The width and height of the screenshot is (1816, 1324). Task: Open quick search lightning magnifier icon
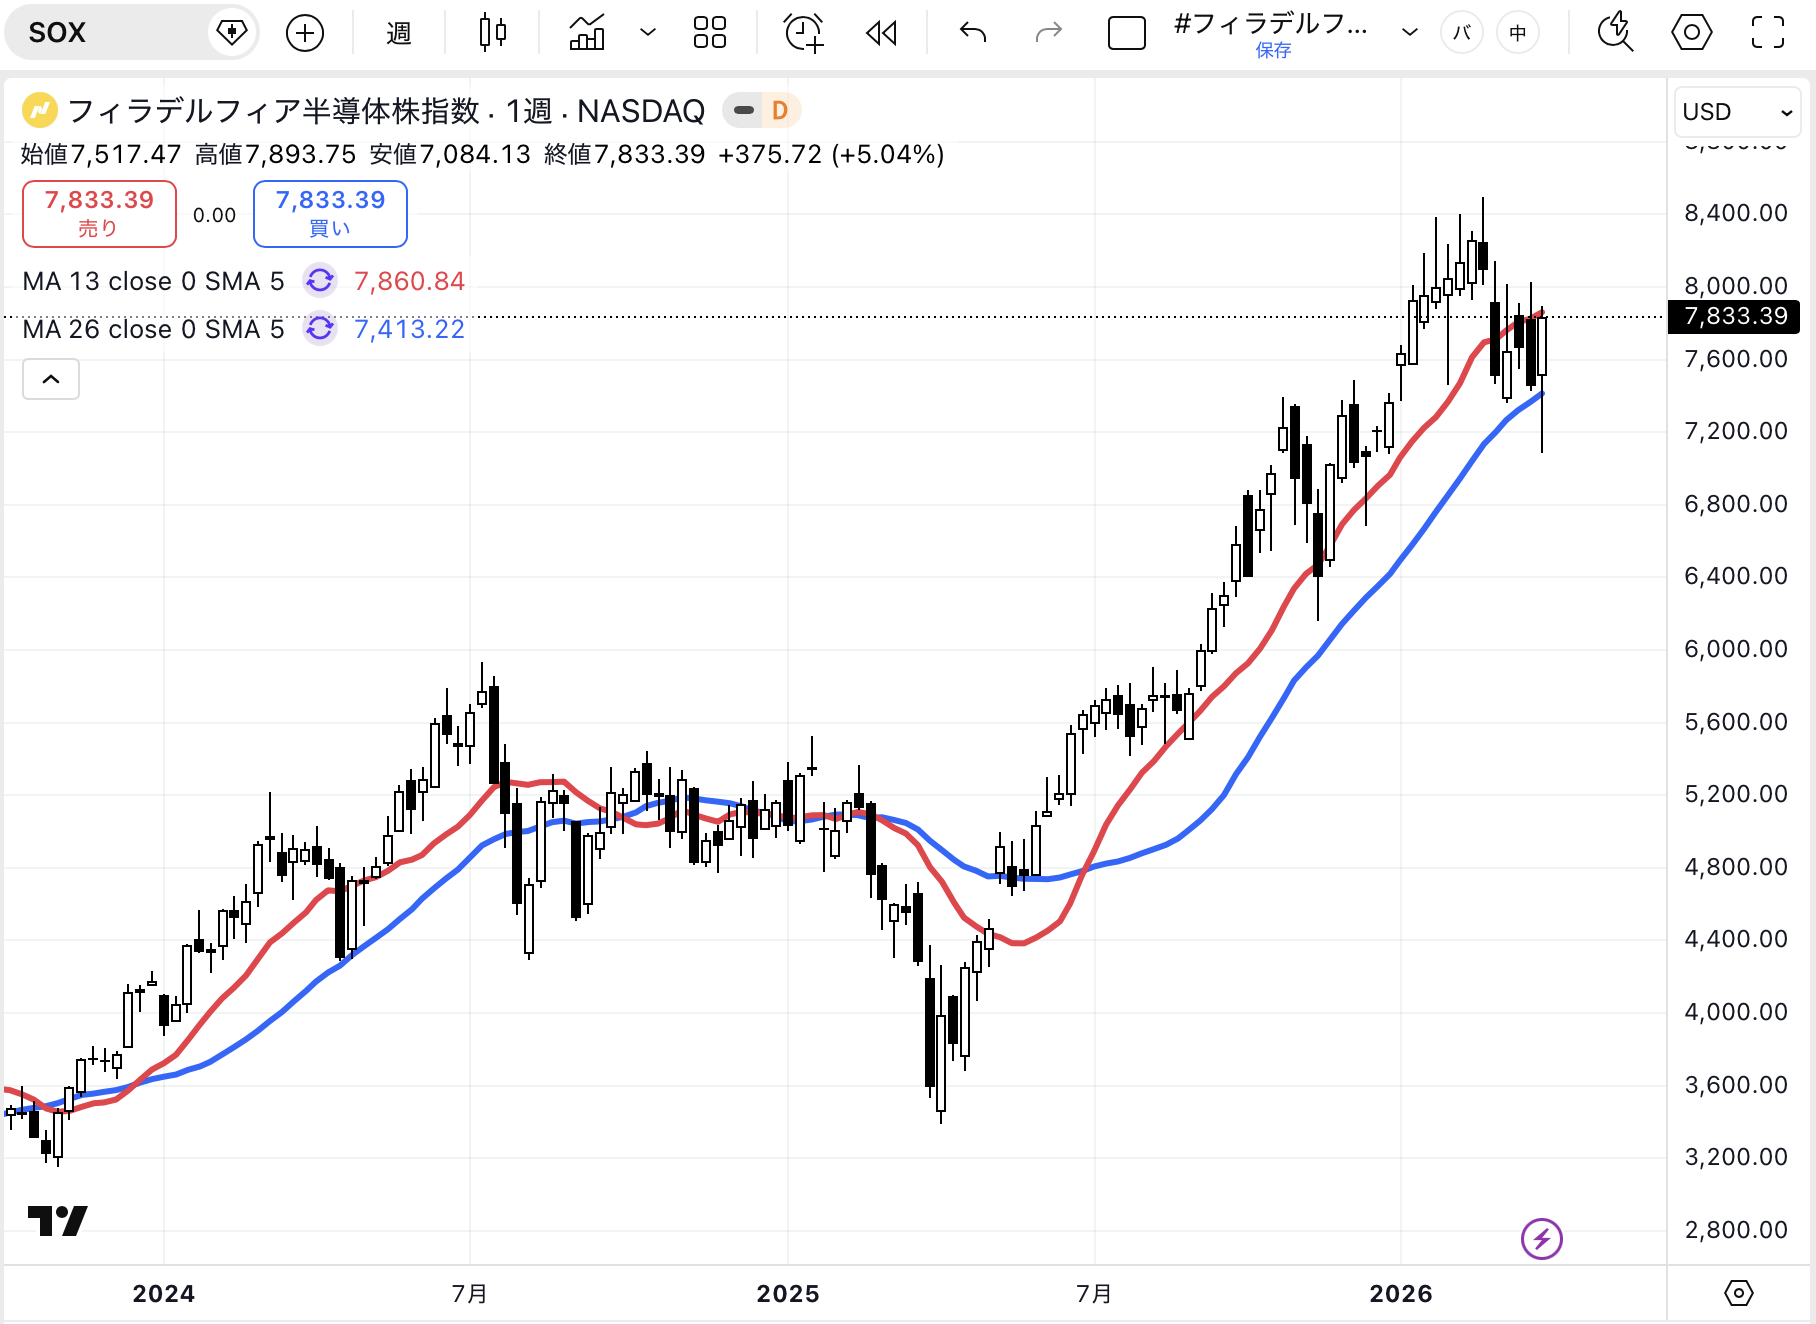click(x=1614, y=33)
